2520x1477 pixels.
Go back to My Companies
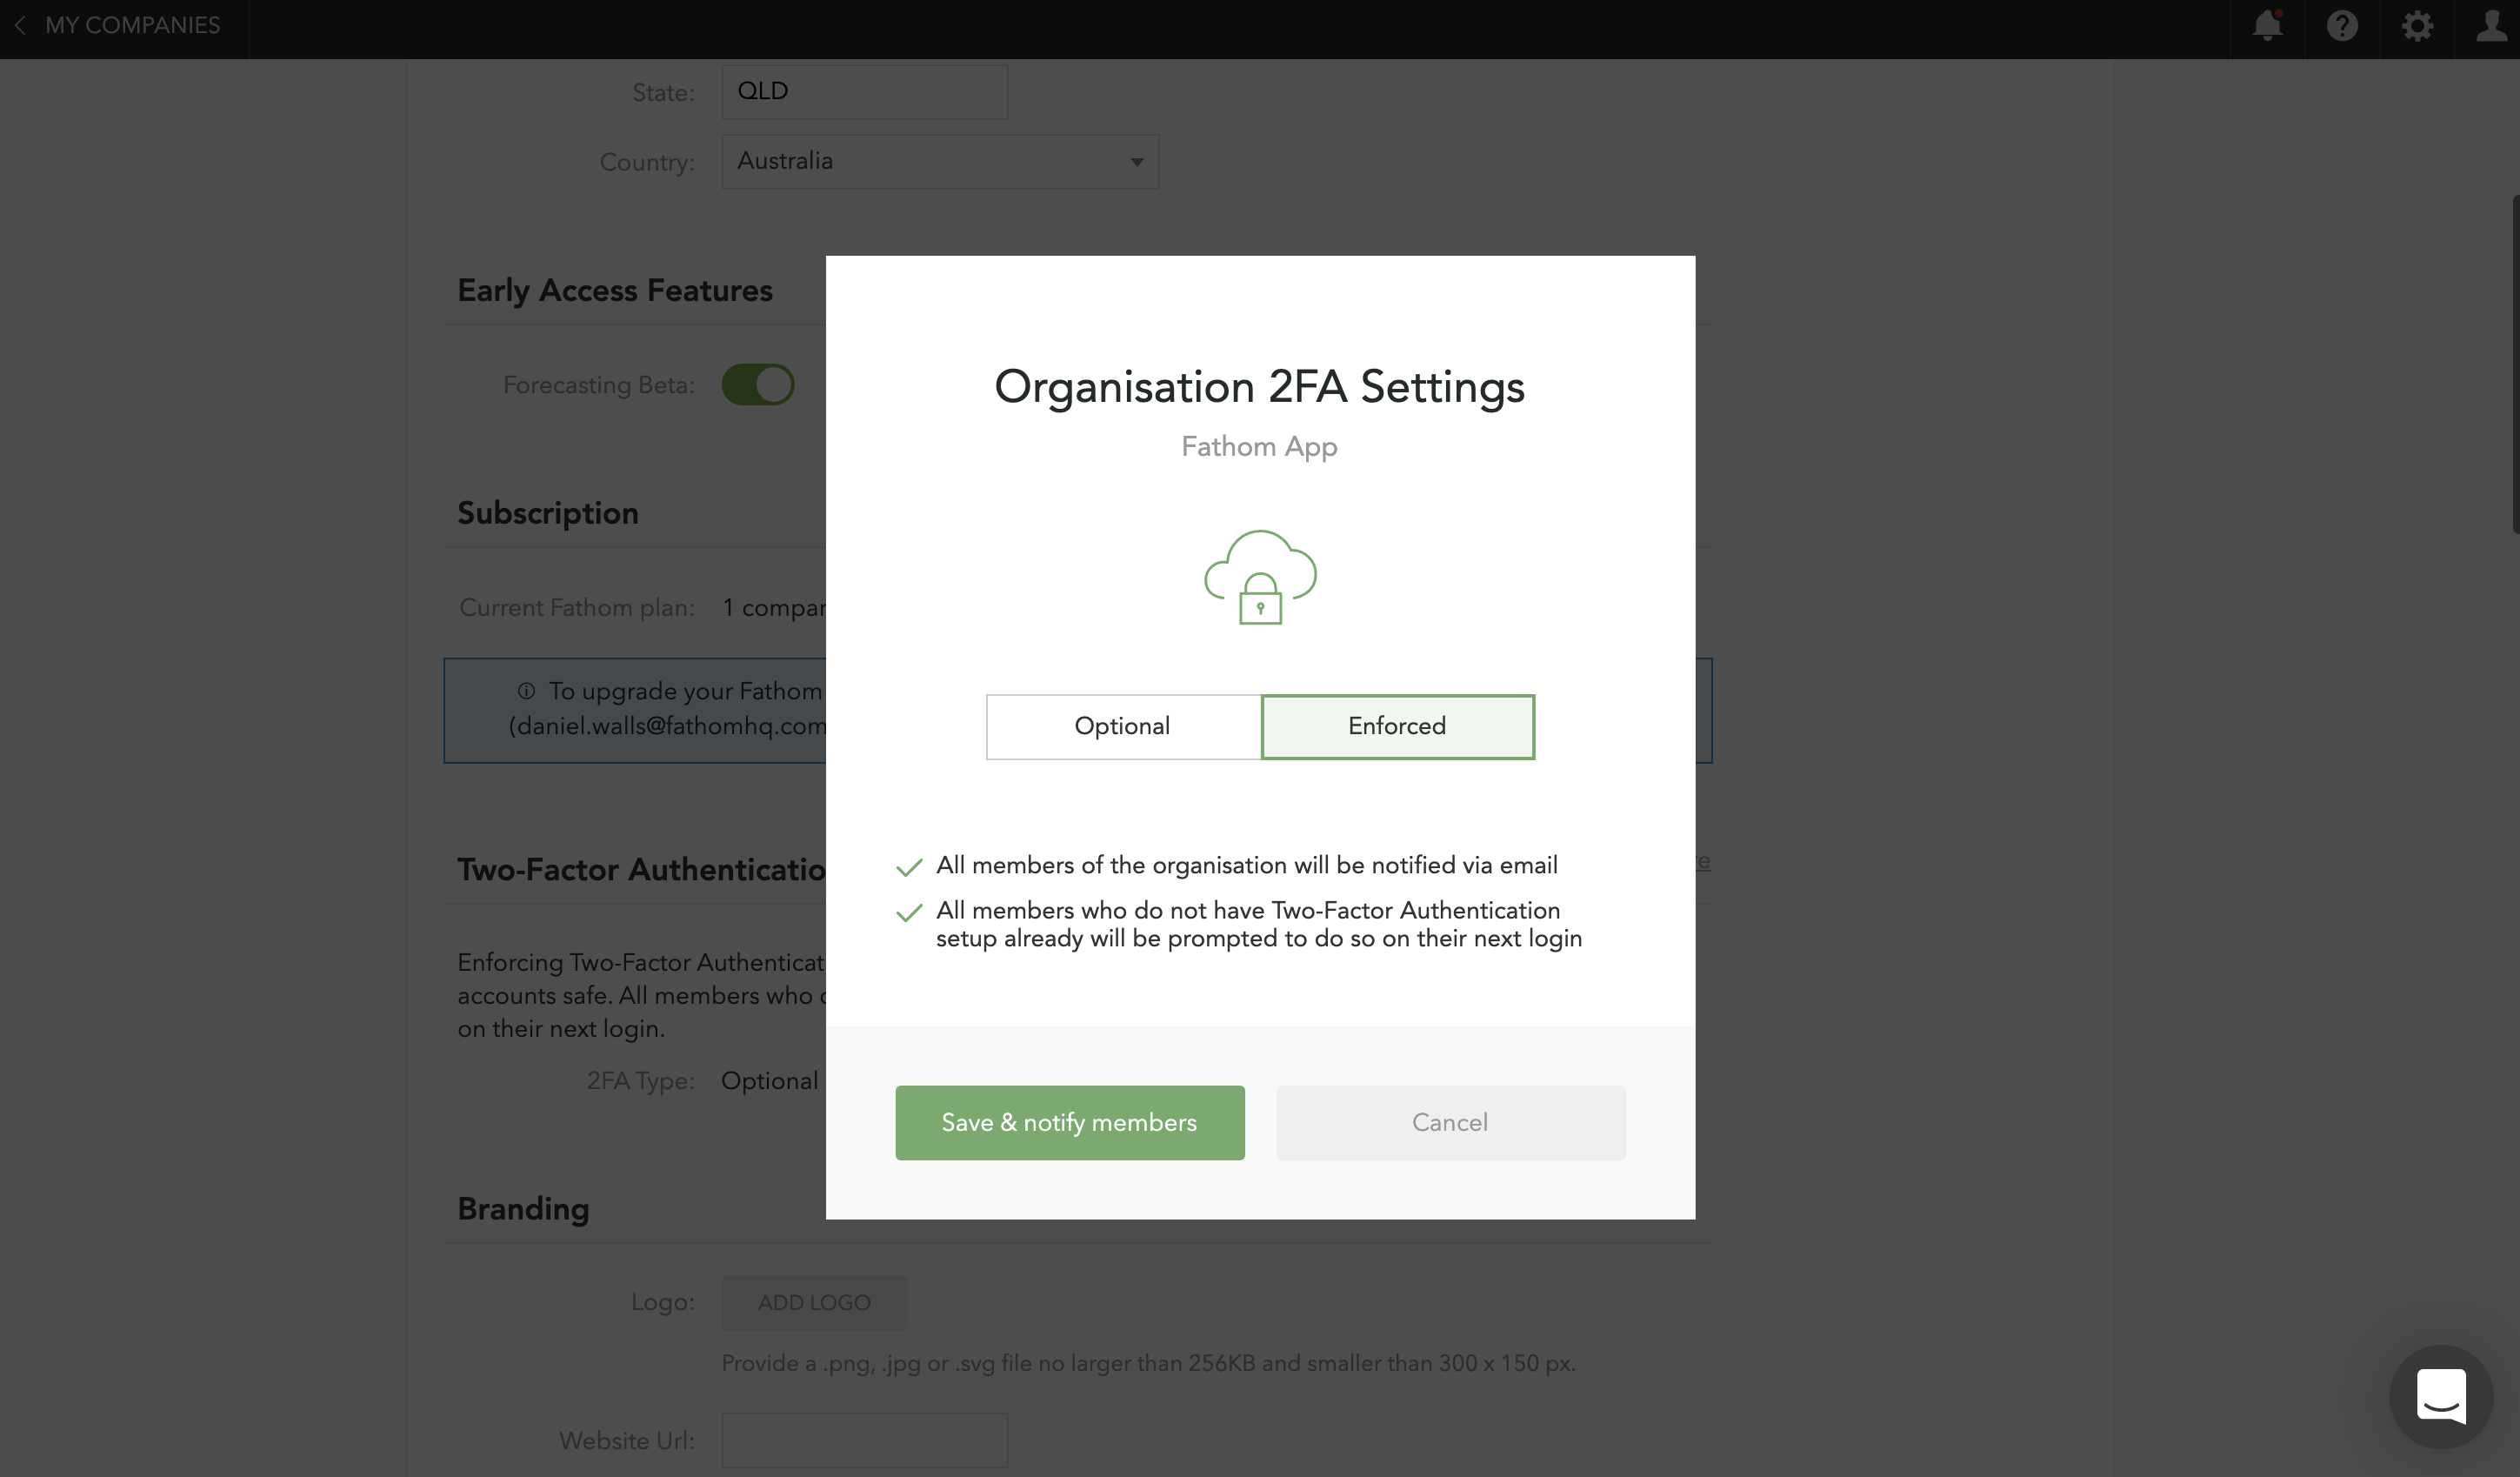click(132, 25)
